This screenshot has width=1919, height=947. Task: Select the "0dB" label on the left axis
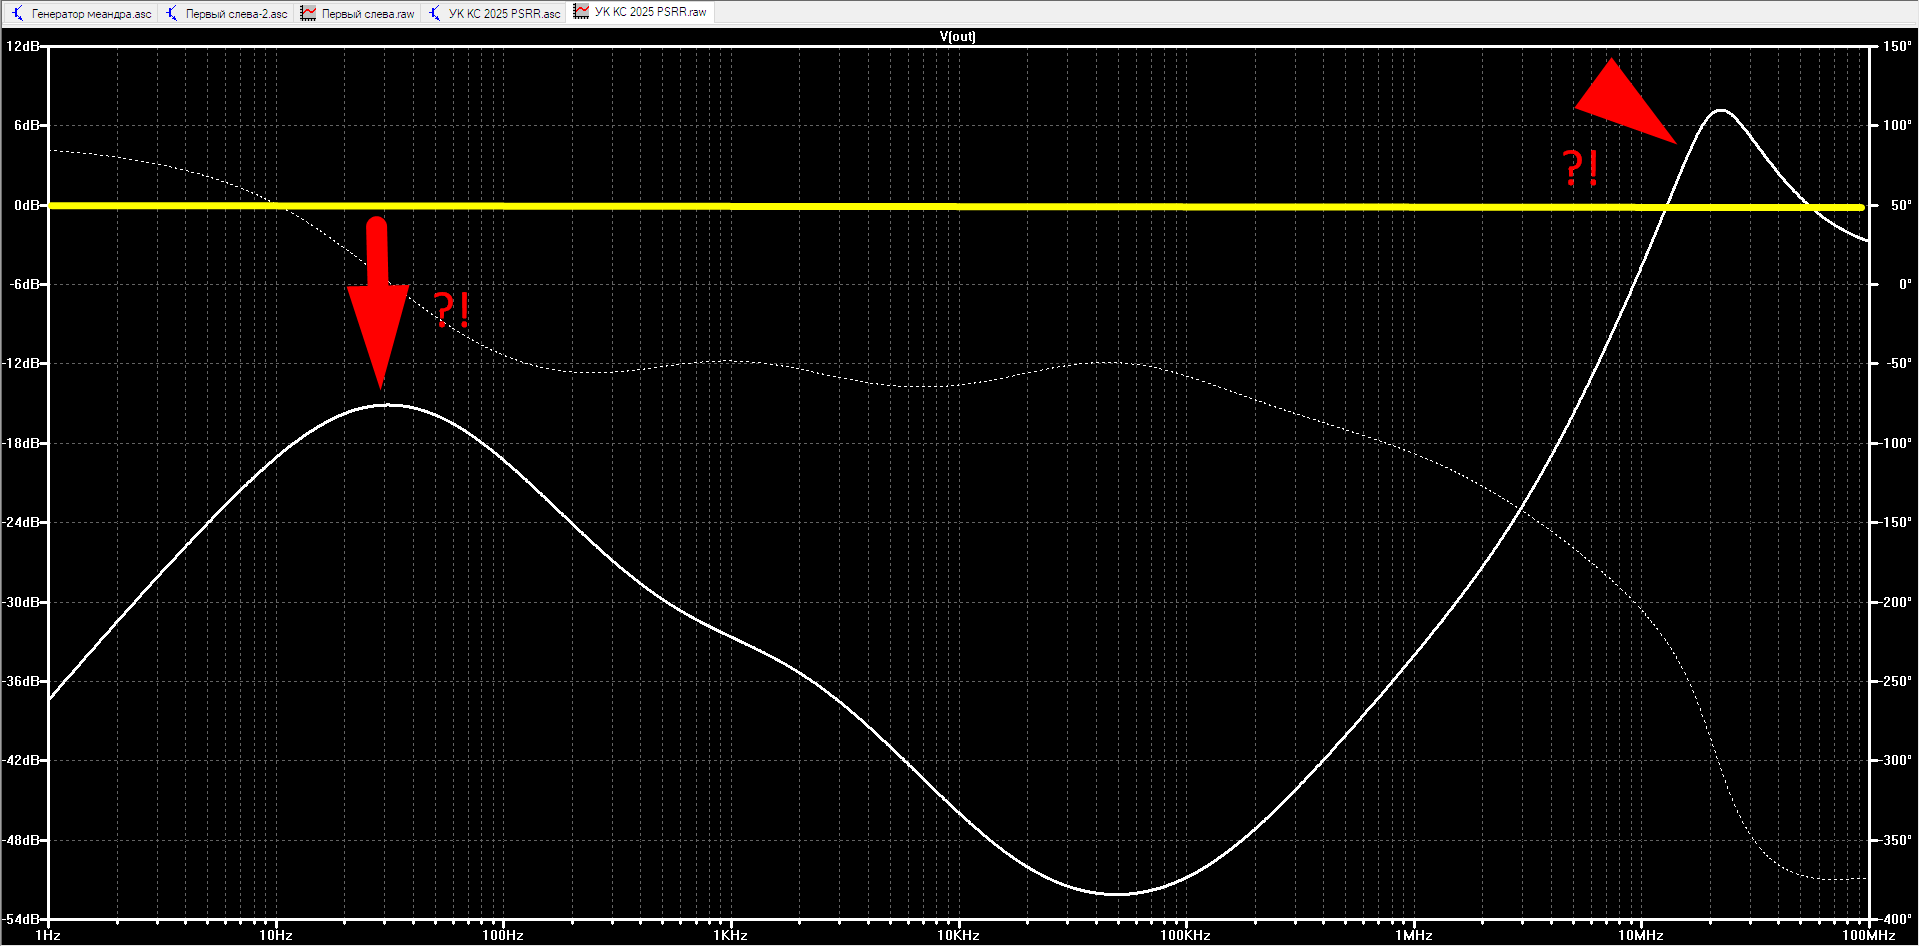click(27, 205)
